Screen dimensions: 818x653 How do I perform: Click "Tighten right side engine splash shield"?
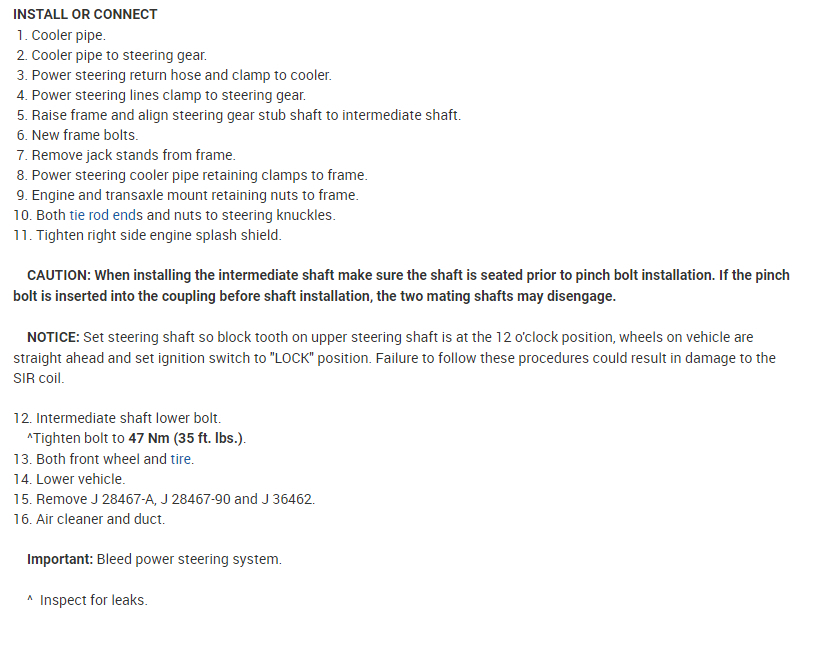point(159,235)
